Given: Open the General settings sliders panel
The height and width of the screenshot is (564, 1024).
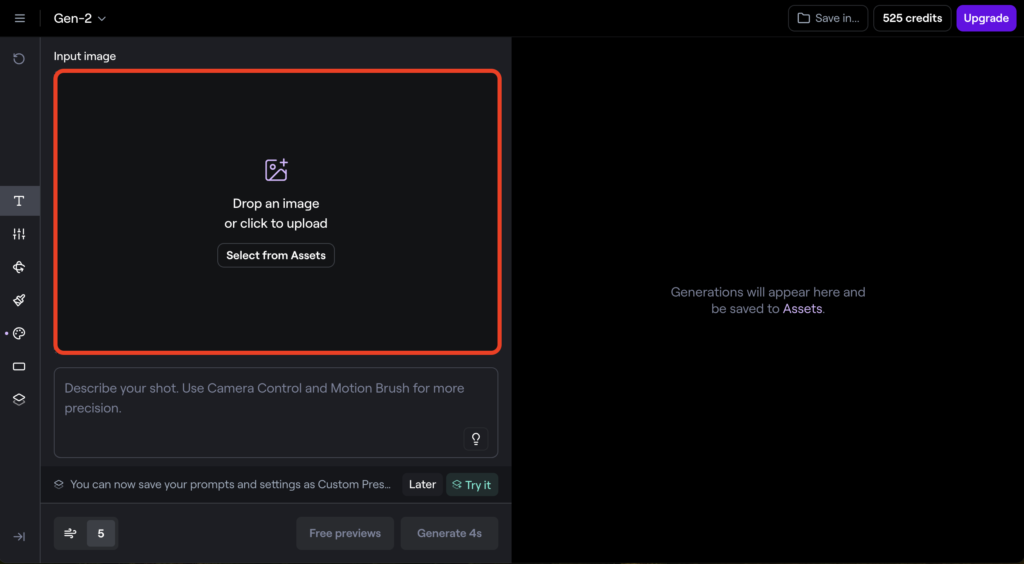Looking at the screenshot, I should (x=19, y=234).
